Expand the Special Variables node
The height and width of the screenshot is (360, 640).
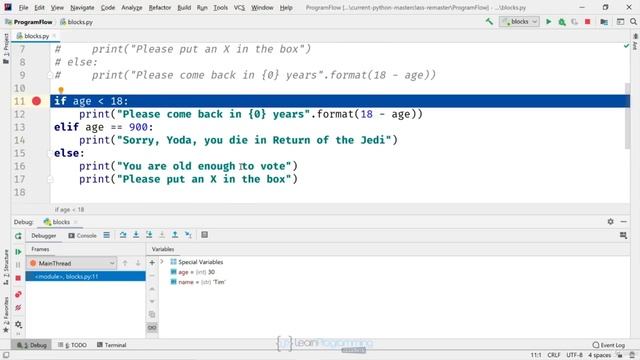tap(162, 262)
